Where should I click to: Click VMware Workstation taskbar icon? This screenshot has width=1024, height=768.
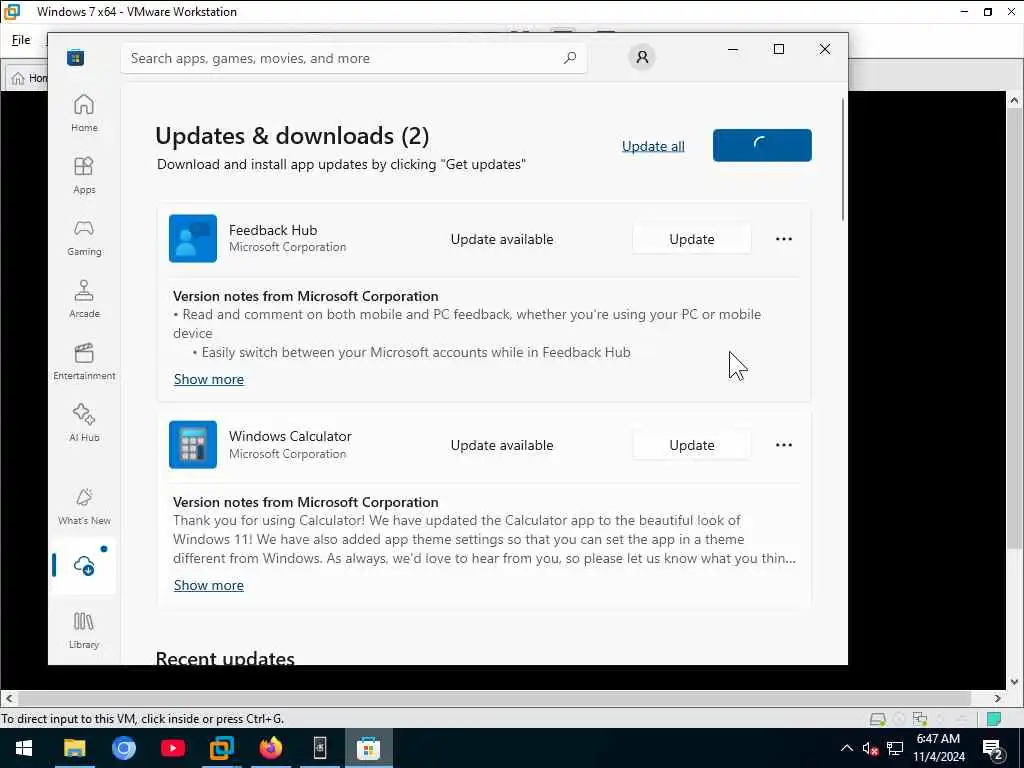(221, 748)
